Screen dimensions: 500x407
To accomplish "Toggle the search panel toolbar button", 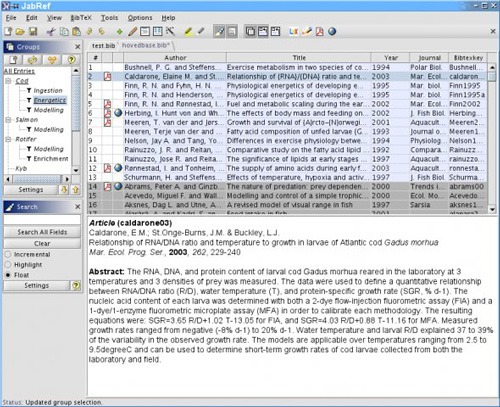I will [219, 32].
